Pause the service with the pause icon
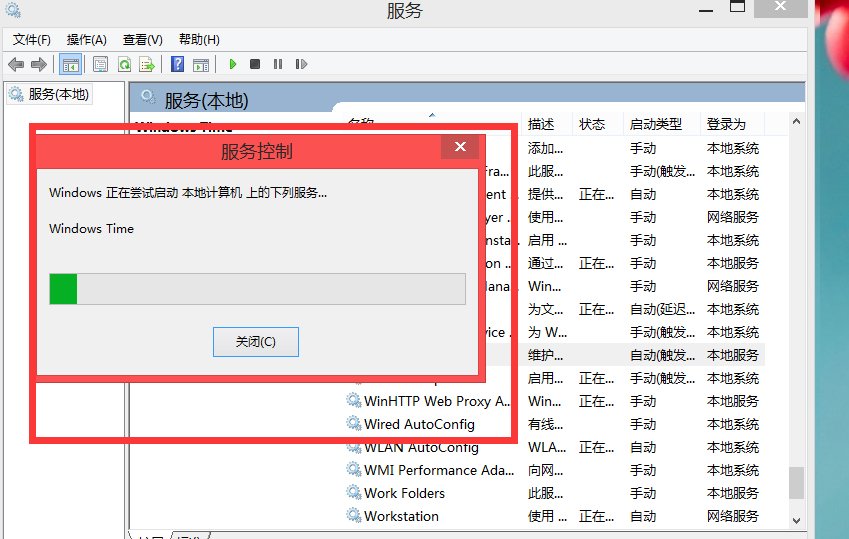 point(278,64)
